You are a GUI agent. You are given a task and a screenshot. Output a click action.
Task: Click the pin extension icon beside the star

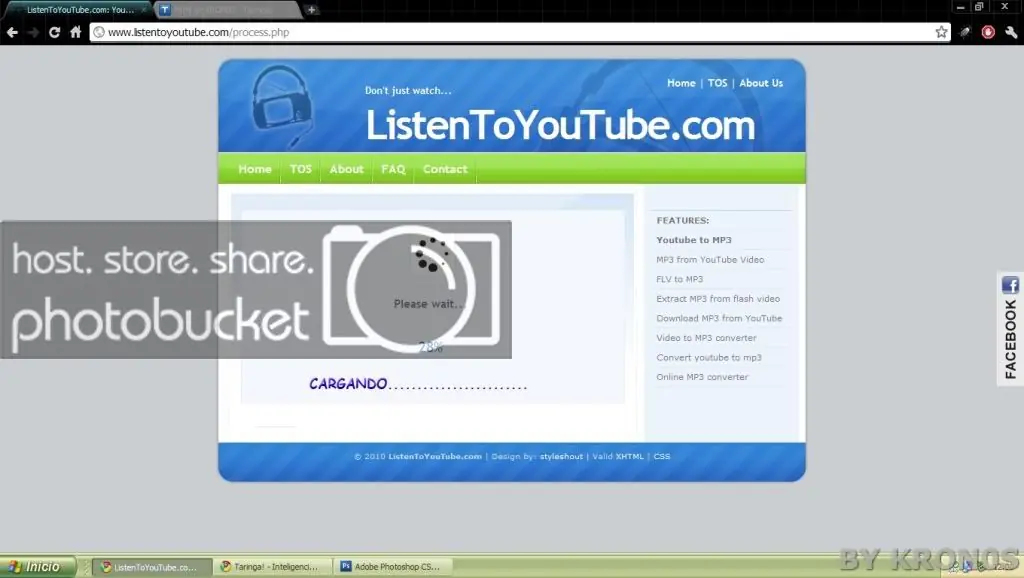pyautogui.click(x=965, y=32)
